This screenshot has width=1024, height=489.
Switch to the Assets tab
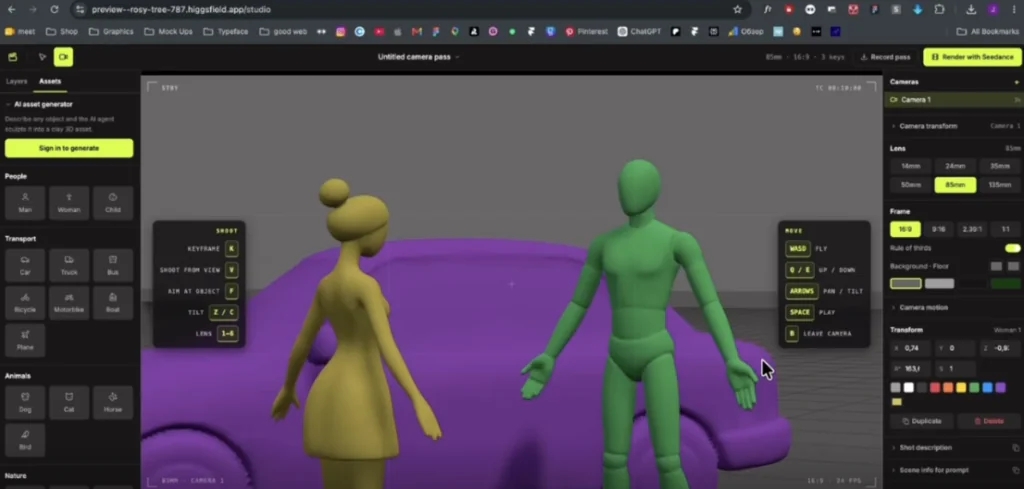[50, 82]
